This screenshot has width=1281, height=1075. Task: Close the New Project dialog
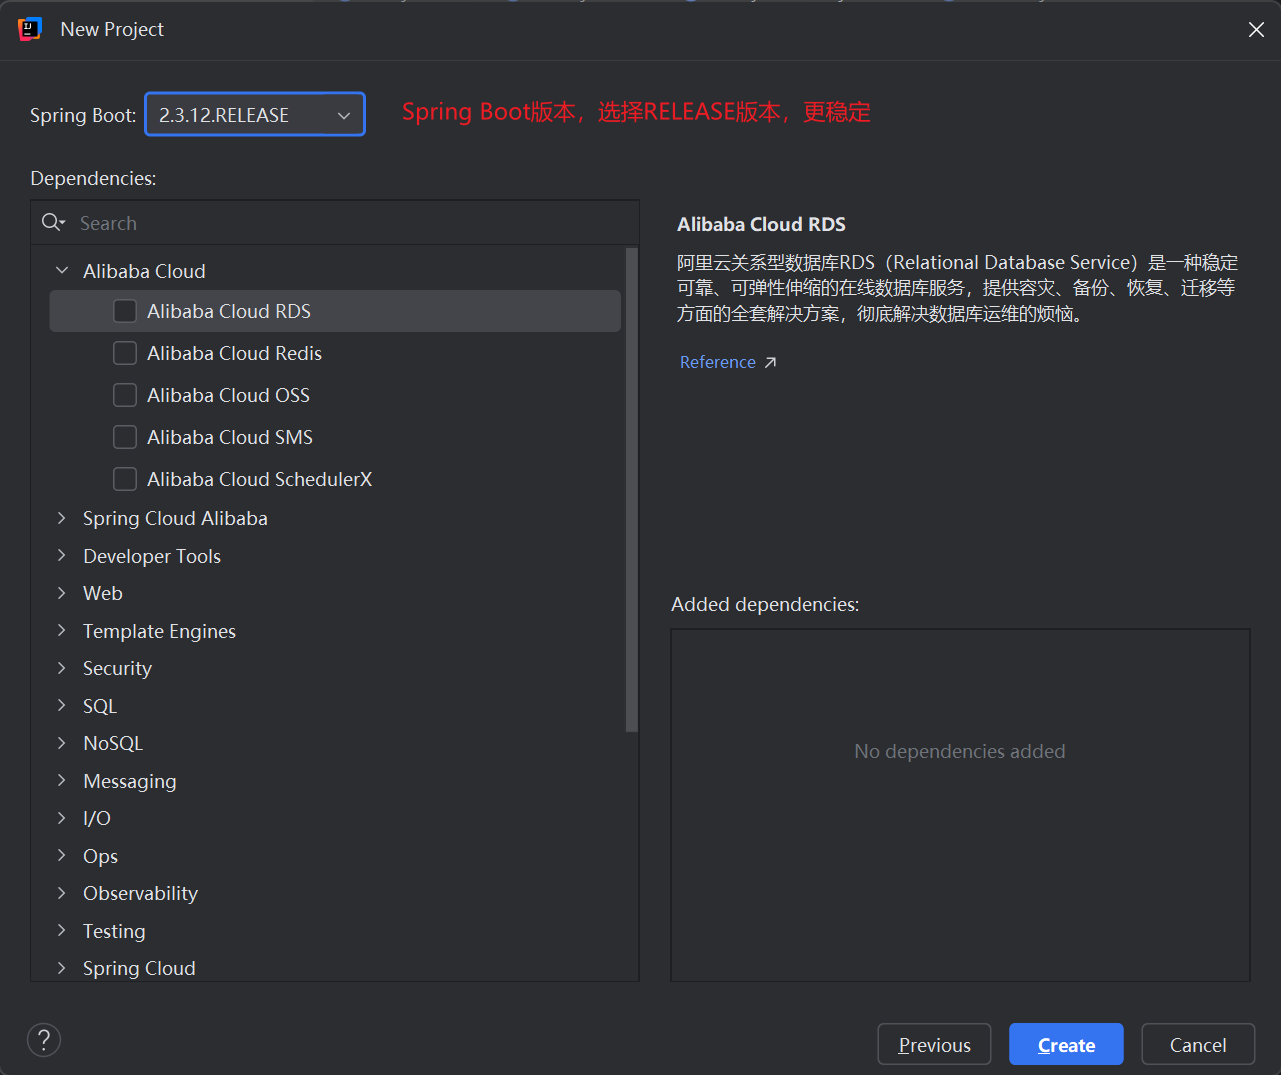click(x=1256, y=30)
